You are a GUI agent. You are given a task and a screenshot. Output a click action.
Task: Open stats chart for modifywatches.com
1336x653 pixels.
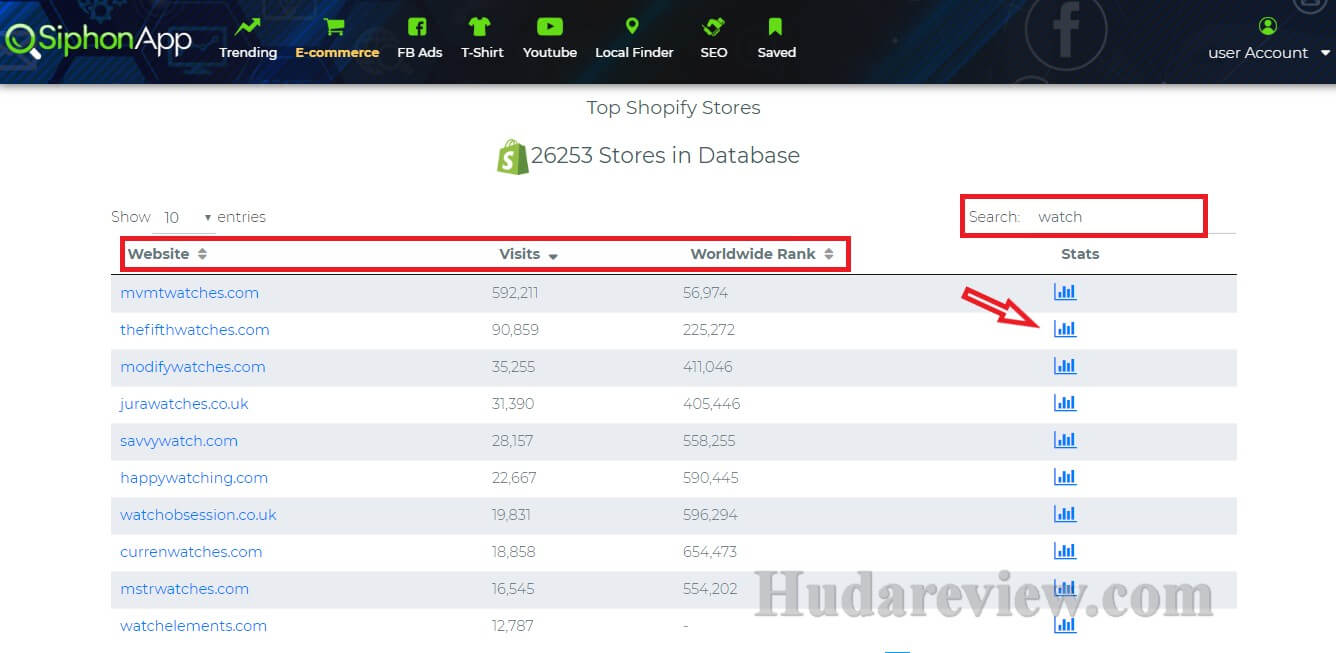(1065, 366)
